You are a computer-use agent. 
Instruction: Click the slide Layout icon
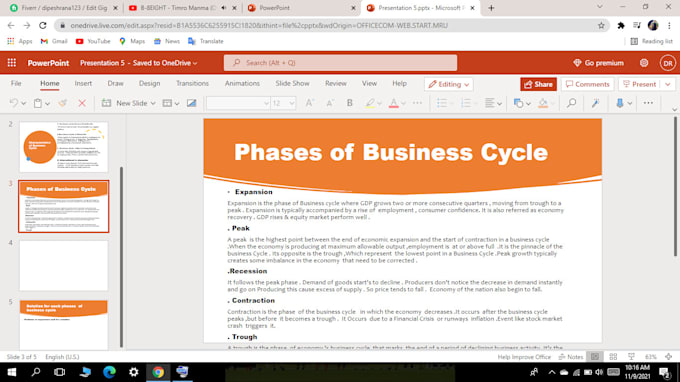pos(167,103)
